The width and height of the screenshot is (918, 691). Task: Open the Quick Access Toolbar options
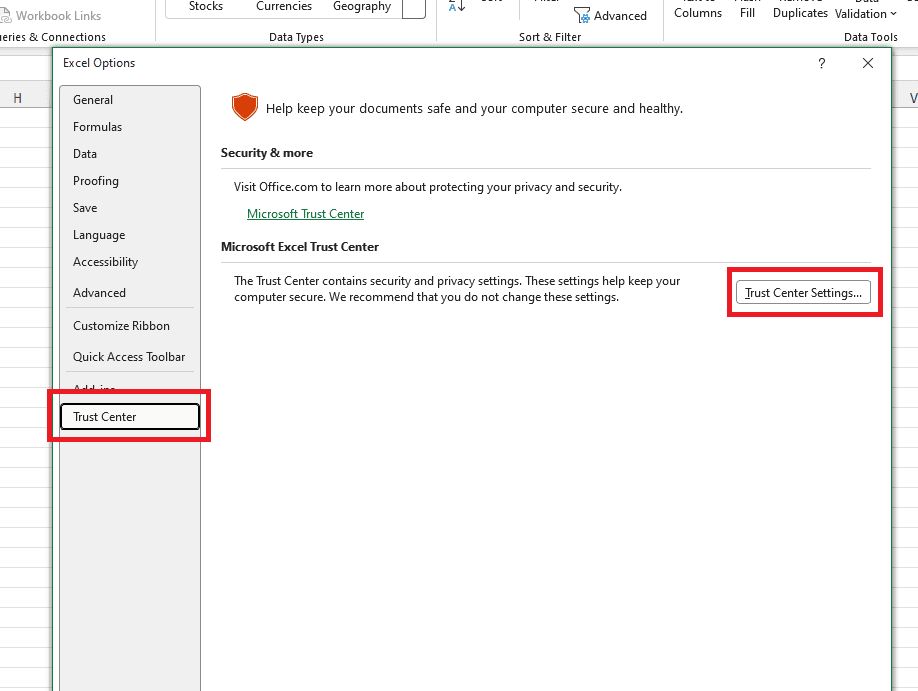pos(129,357)
